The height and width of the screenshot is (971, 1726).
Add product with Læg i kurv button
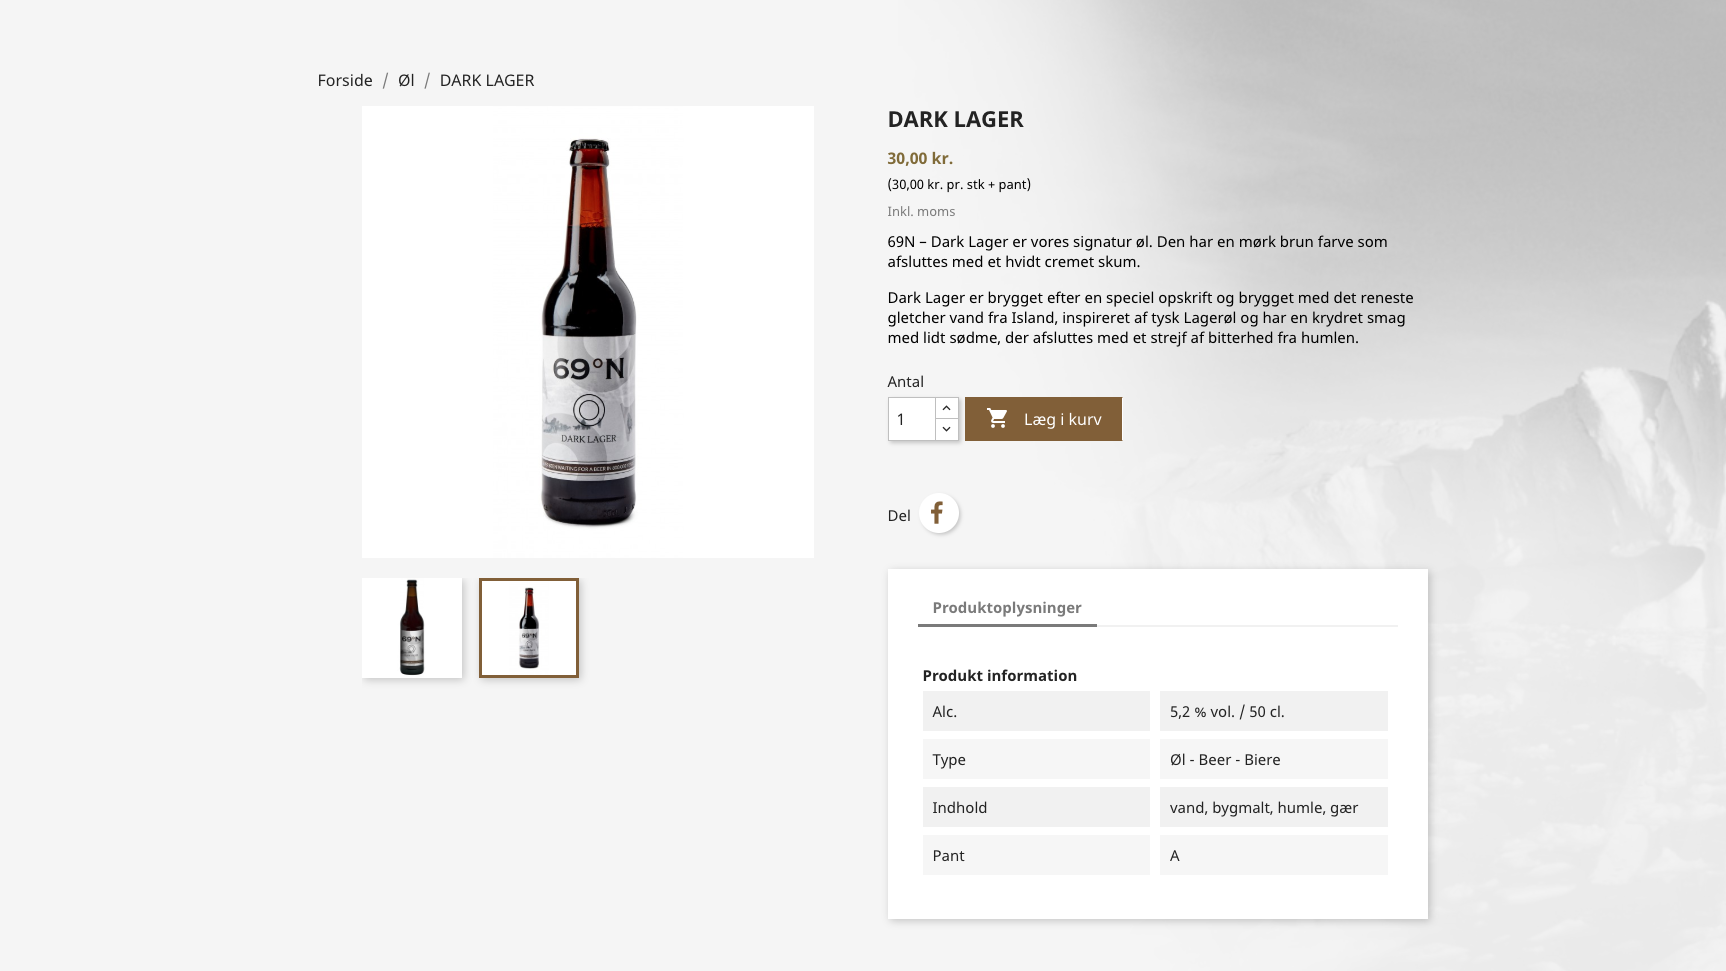click(x=1043, y=419)
